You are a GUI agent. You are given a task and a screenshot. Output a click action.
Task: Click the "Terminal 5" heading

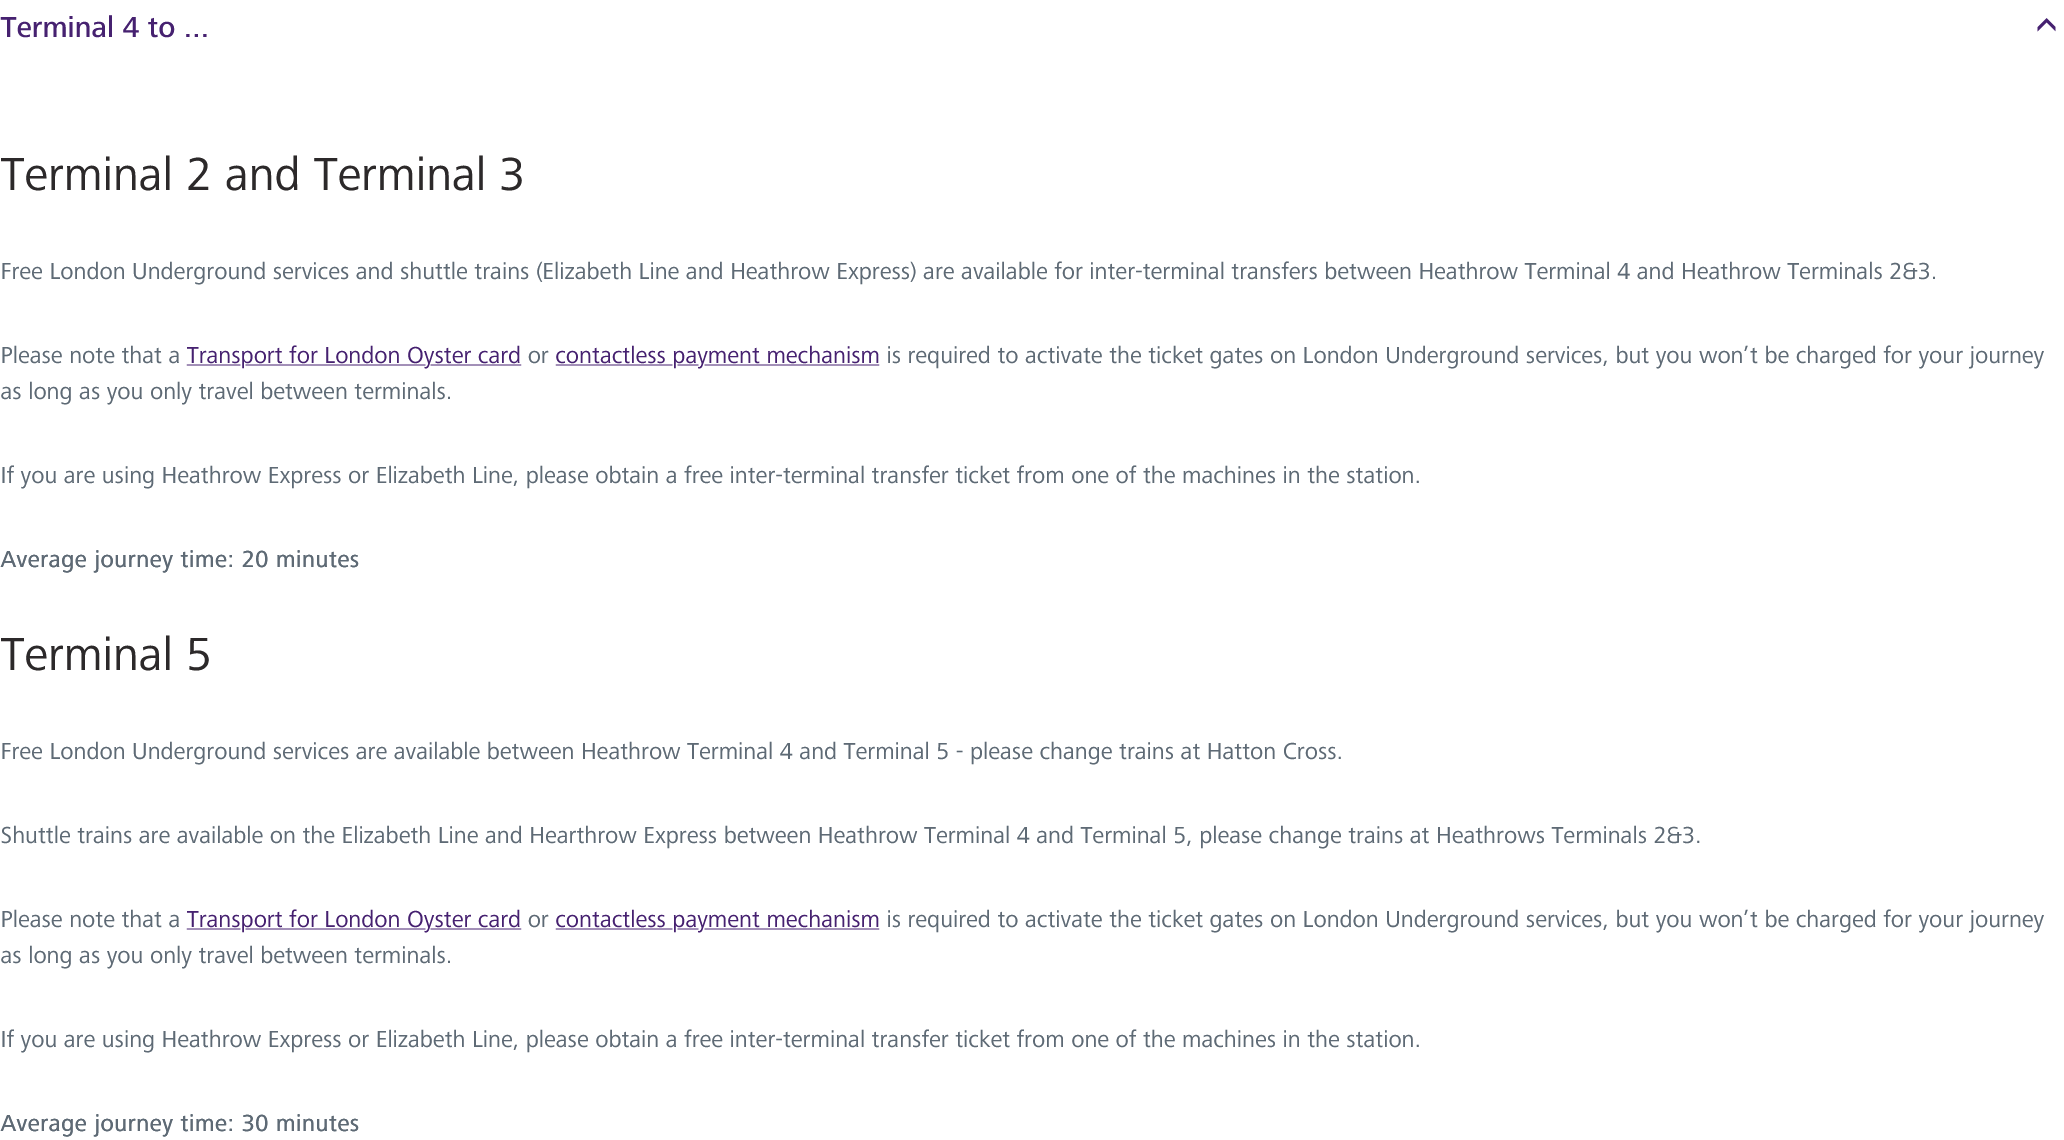point(105,655)
